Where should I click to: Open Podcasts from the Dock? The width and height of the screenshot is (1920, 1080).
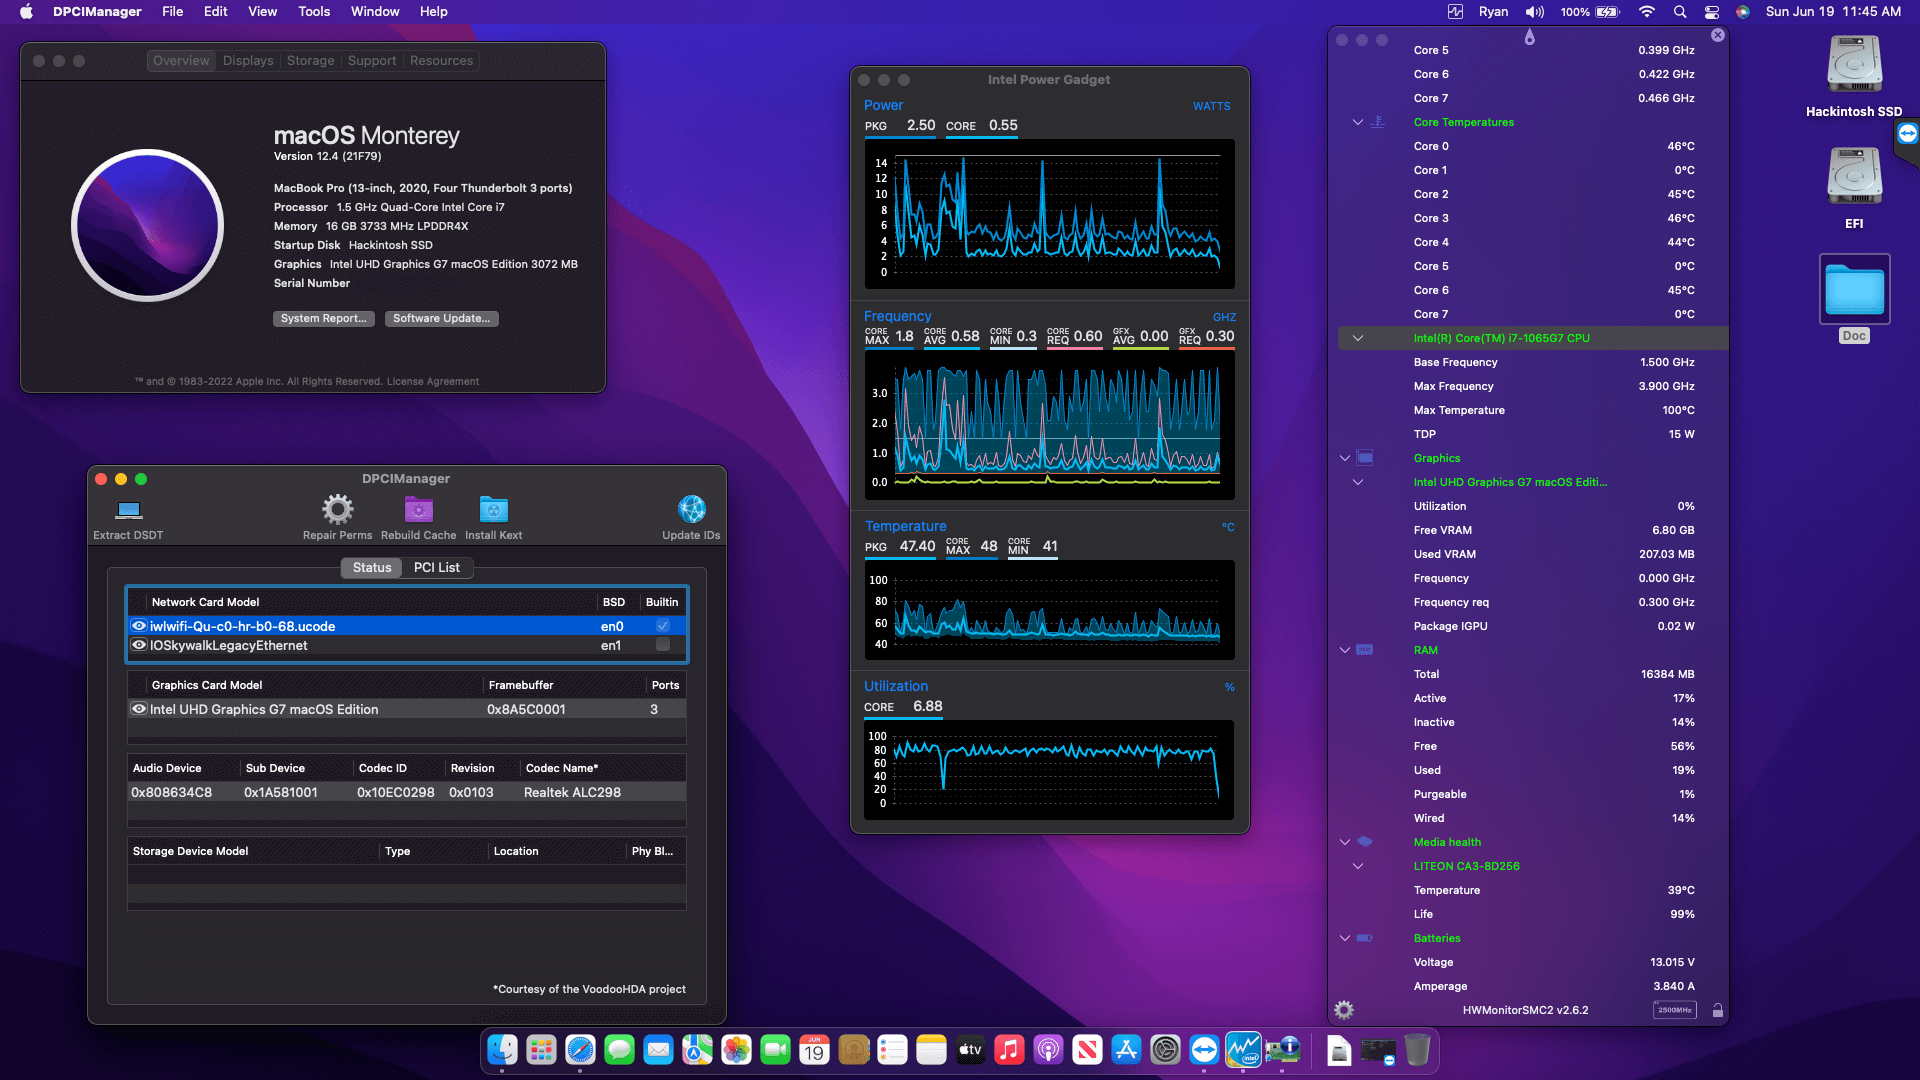tap(1048, 1050)
